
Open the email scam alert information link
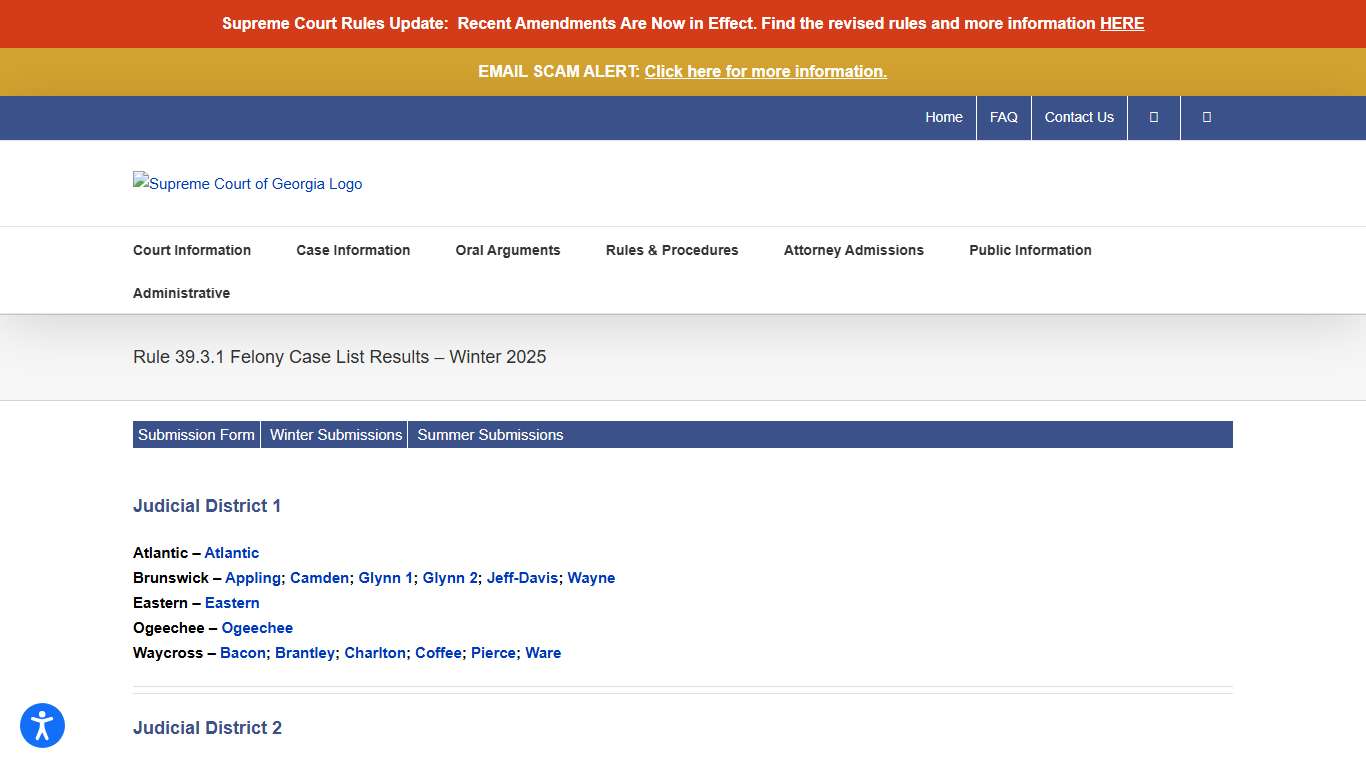pyautogui.click(x=765, y=71)
